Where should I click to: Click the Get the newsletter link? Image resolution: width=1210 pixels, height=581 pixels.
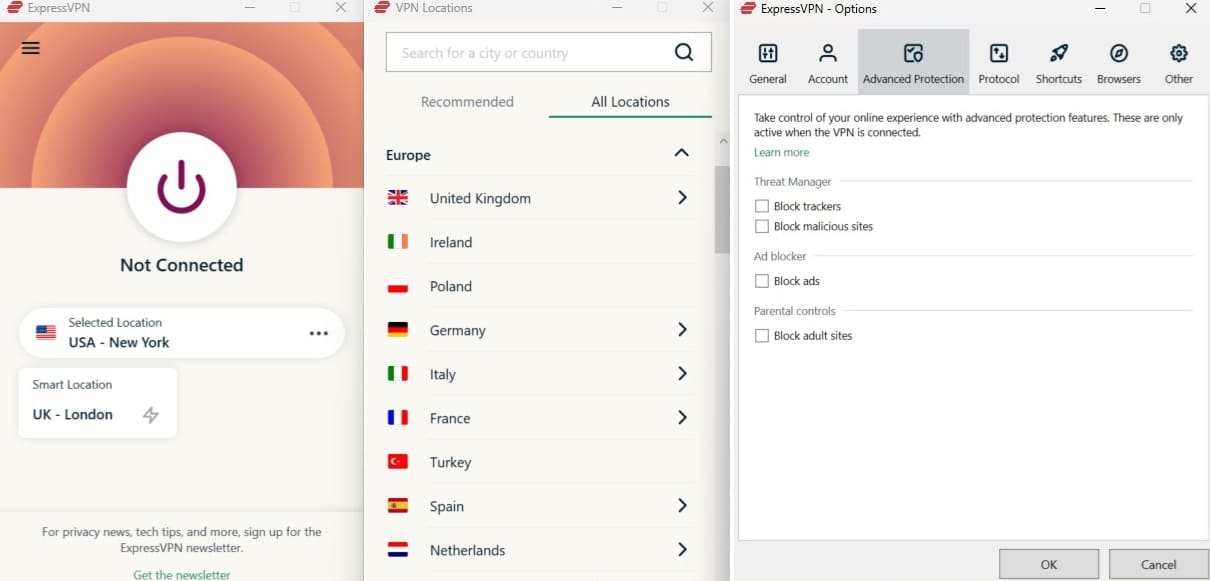click(181, 575)
